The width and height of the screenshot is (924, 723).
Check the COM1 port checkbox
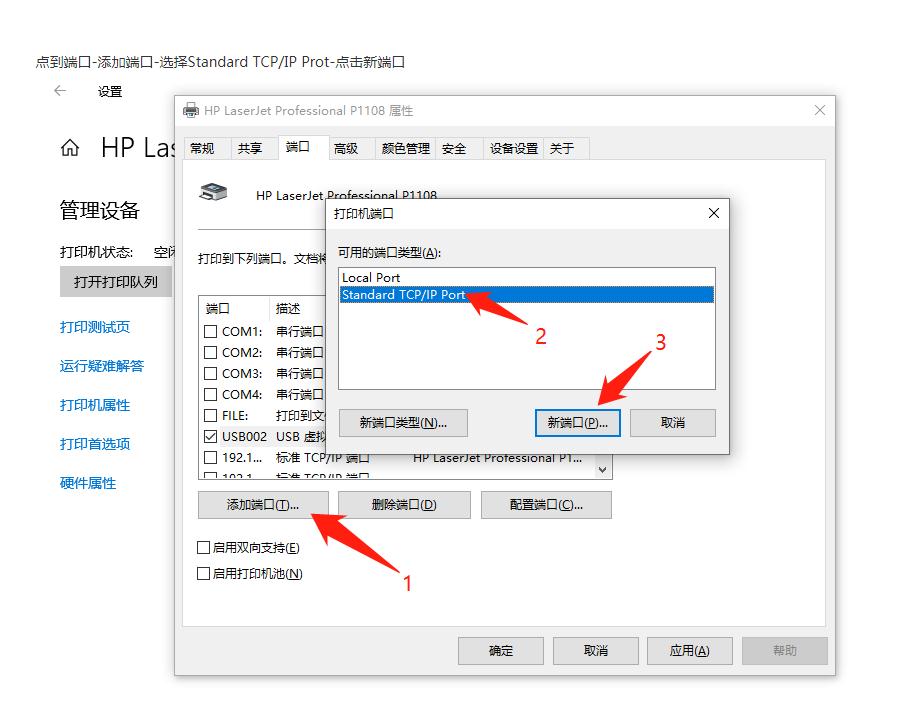210,332
